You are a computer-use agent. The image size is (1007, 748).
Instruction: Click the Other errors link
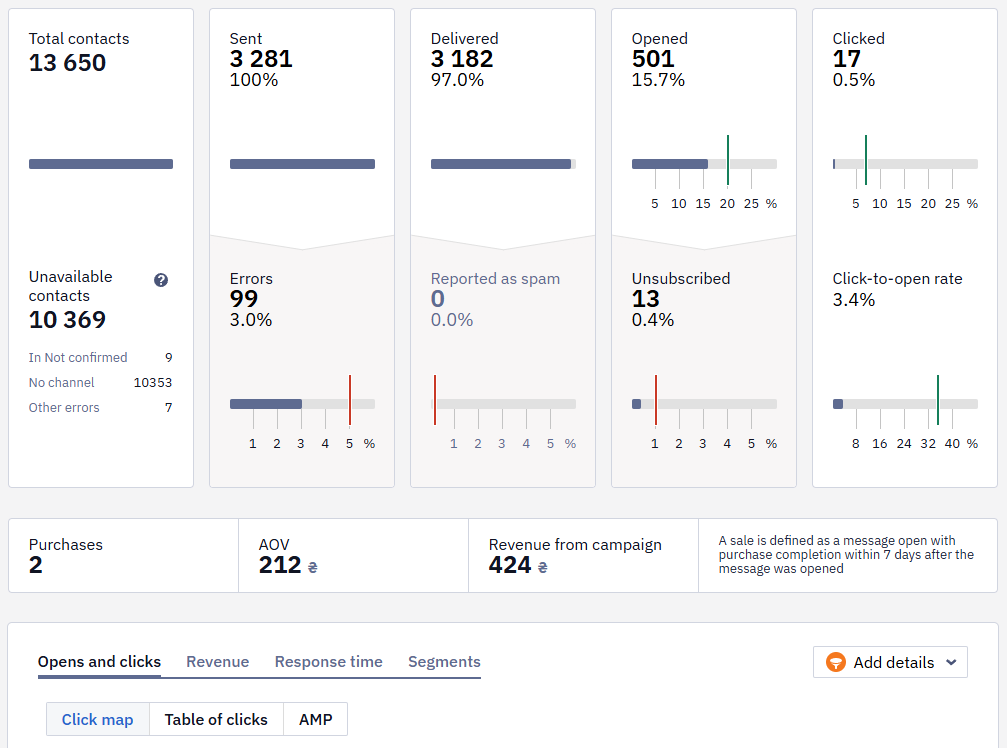pos(64,408)
